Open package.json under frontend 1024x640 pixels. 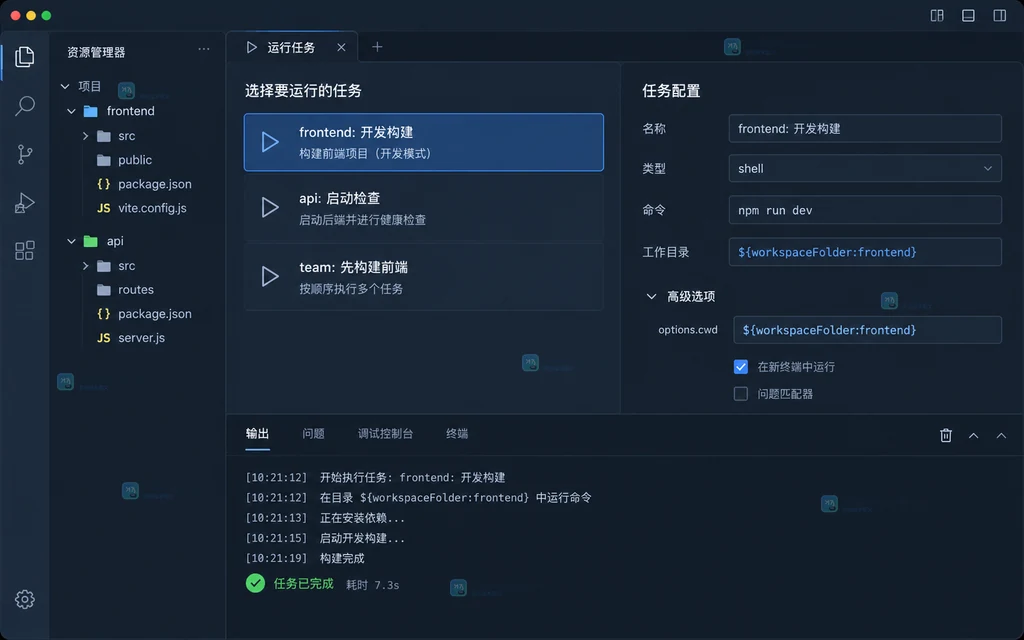coord(155,184)
